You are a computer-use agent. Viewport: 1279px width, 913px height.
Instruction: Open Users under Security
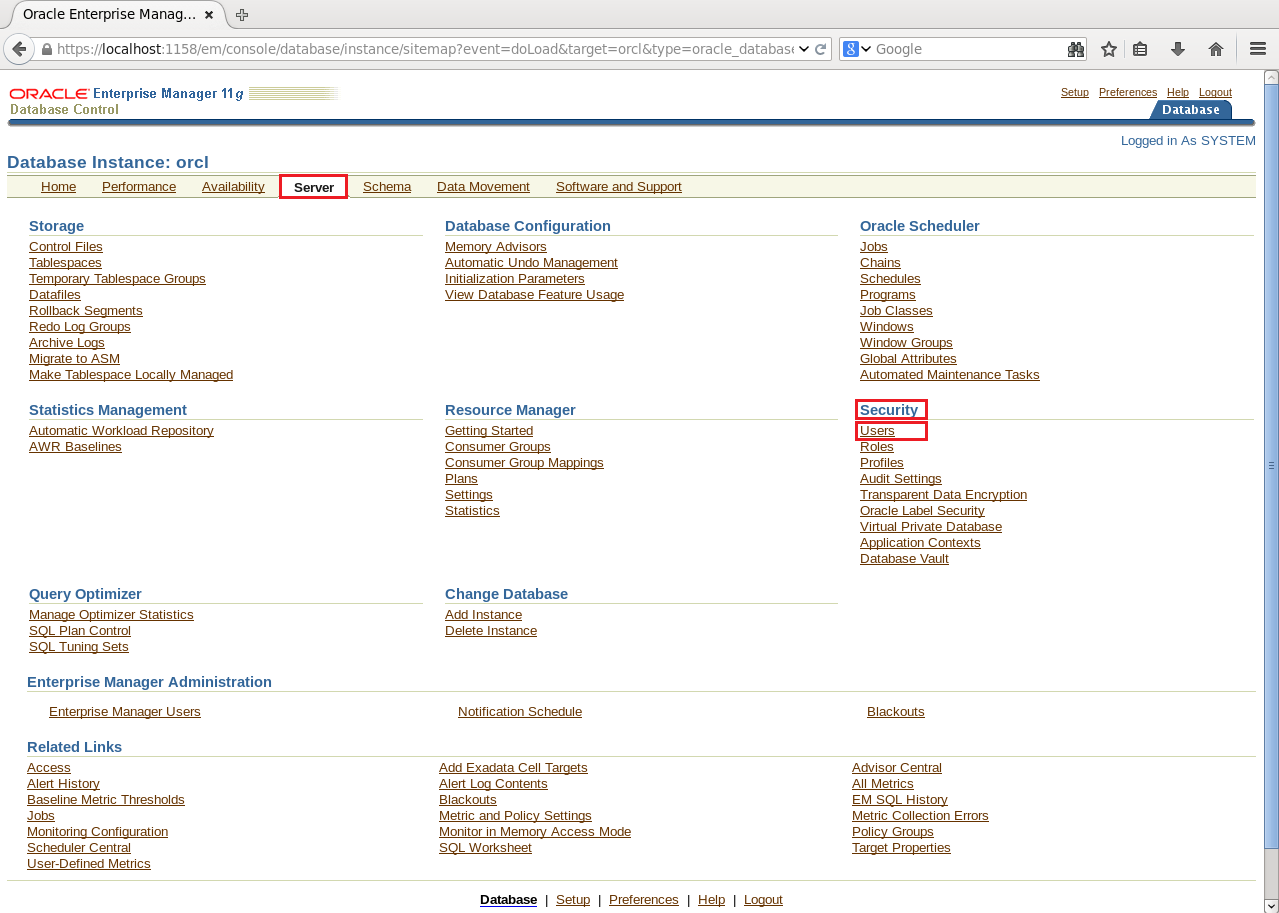coord(877,431)
